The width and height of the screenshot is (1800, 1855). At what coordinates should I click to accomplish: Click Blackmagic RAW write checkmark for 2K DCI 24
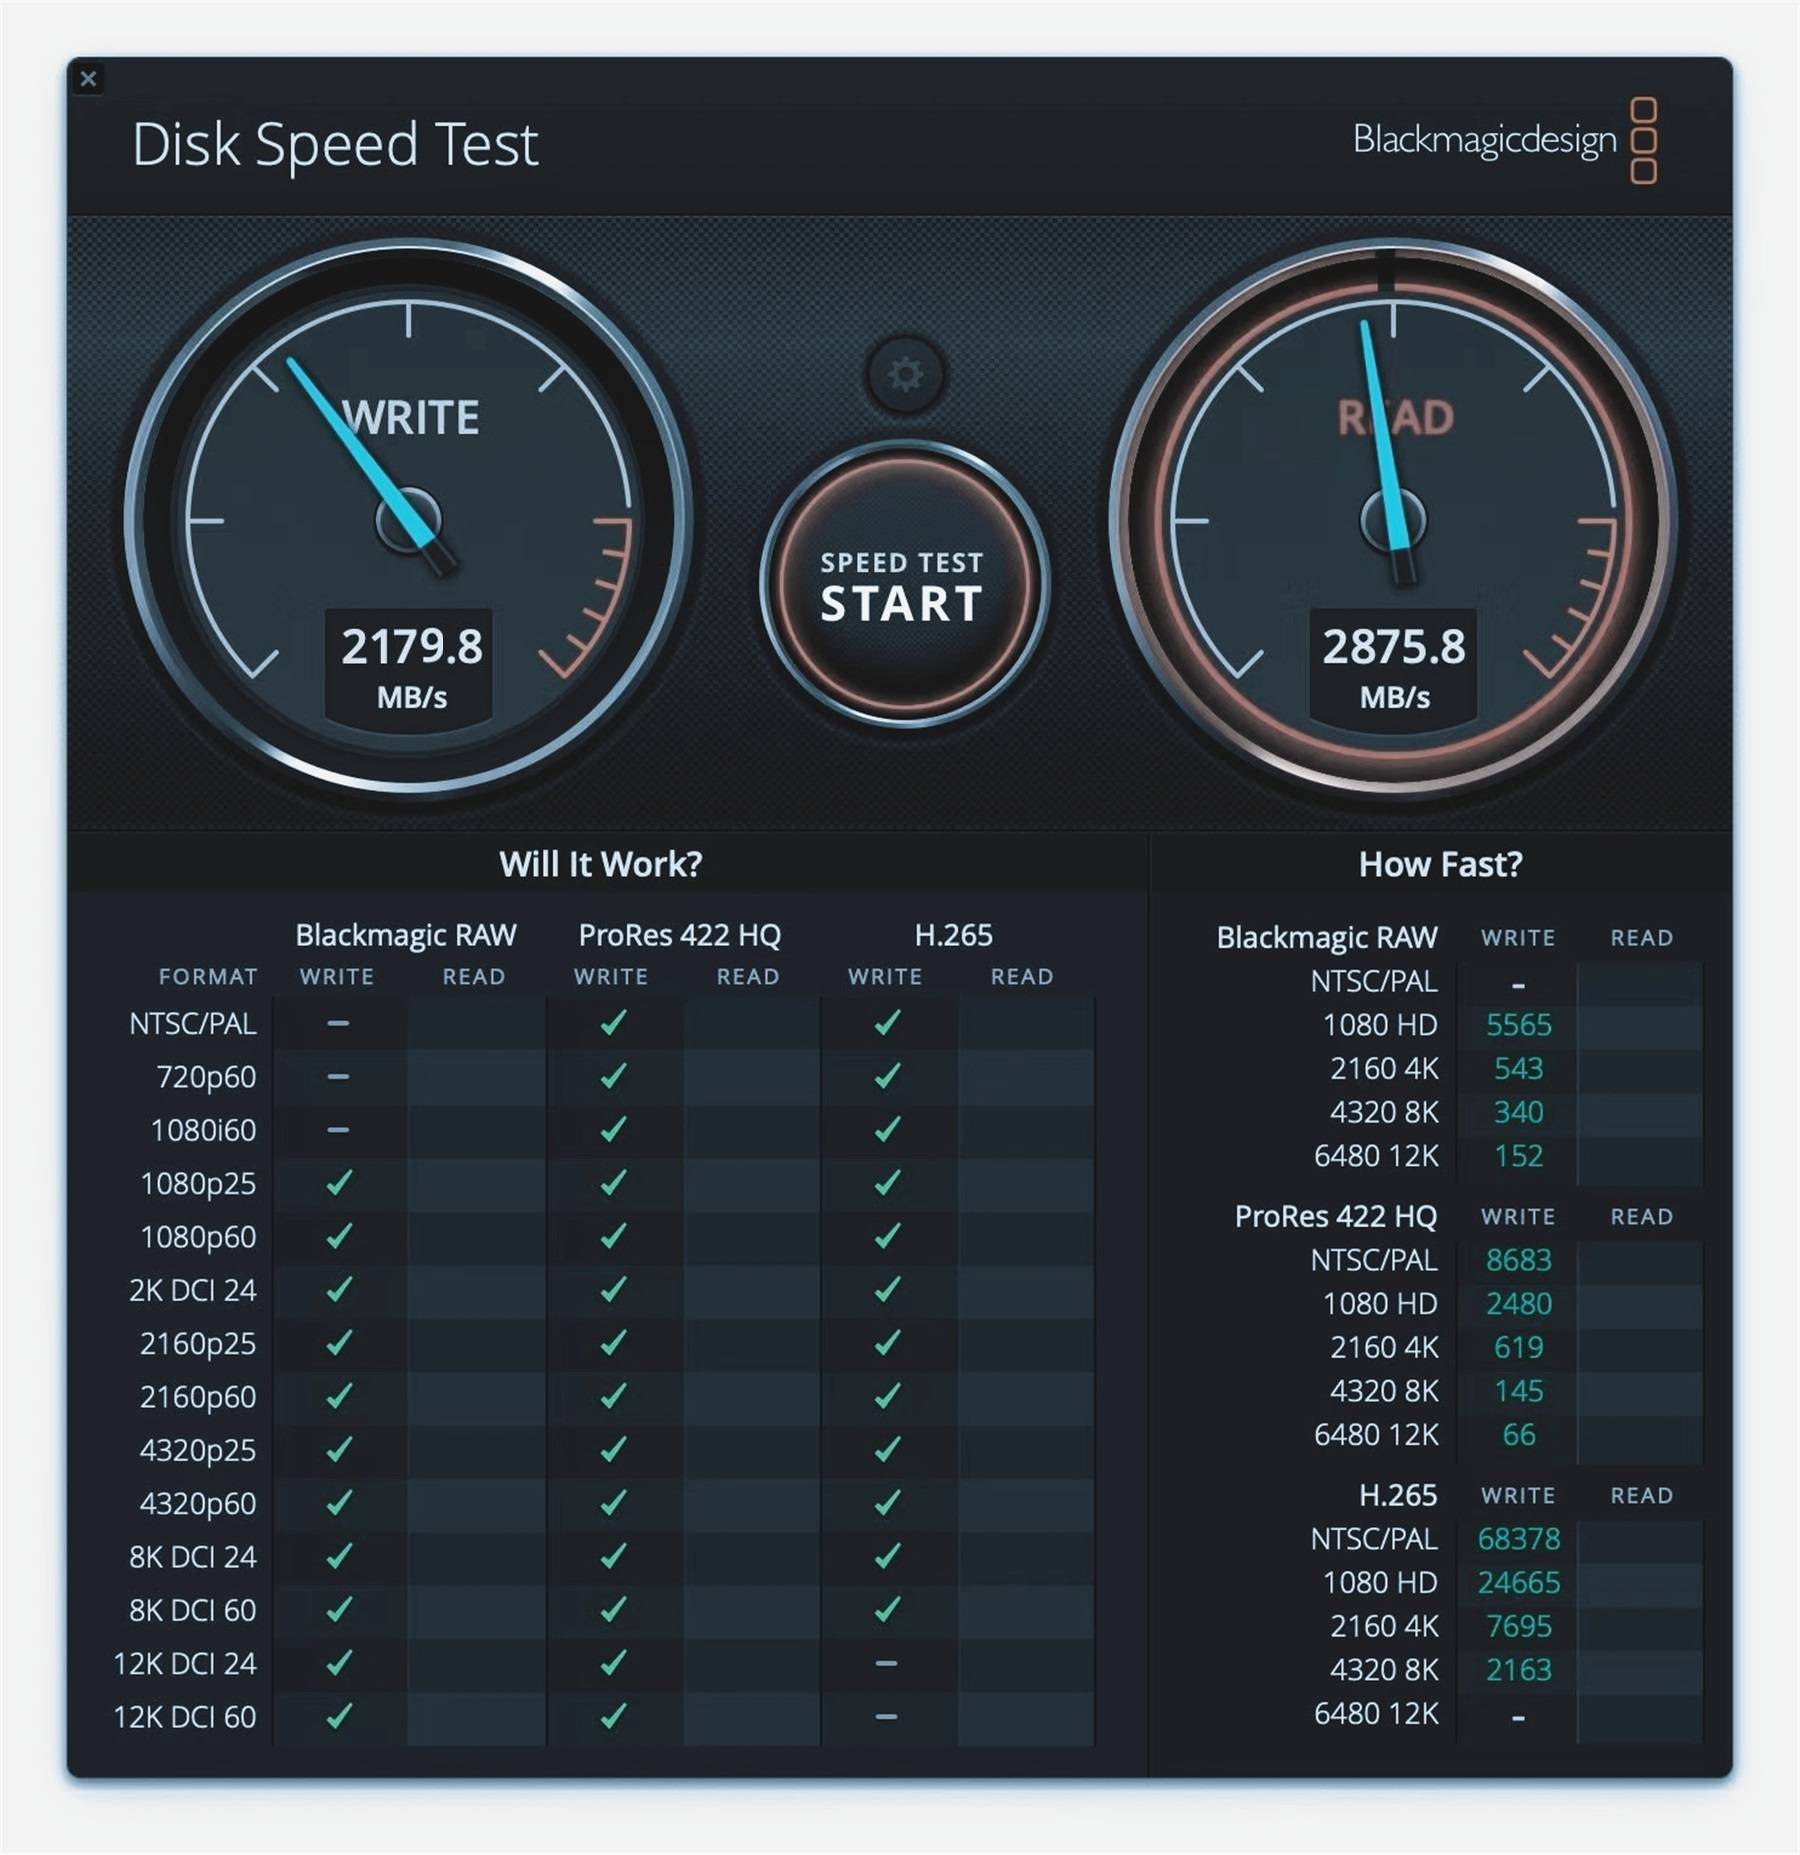(339, 1290)
